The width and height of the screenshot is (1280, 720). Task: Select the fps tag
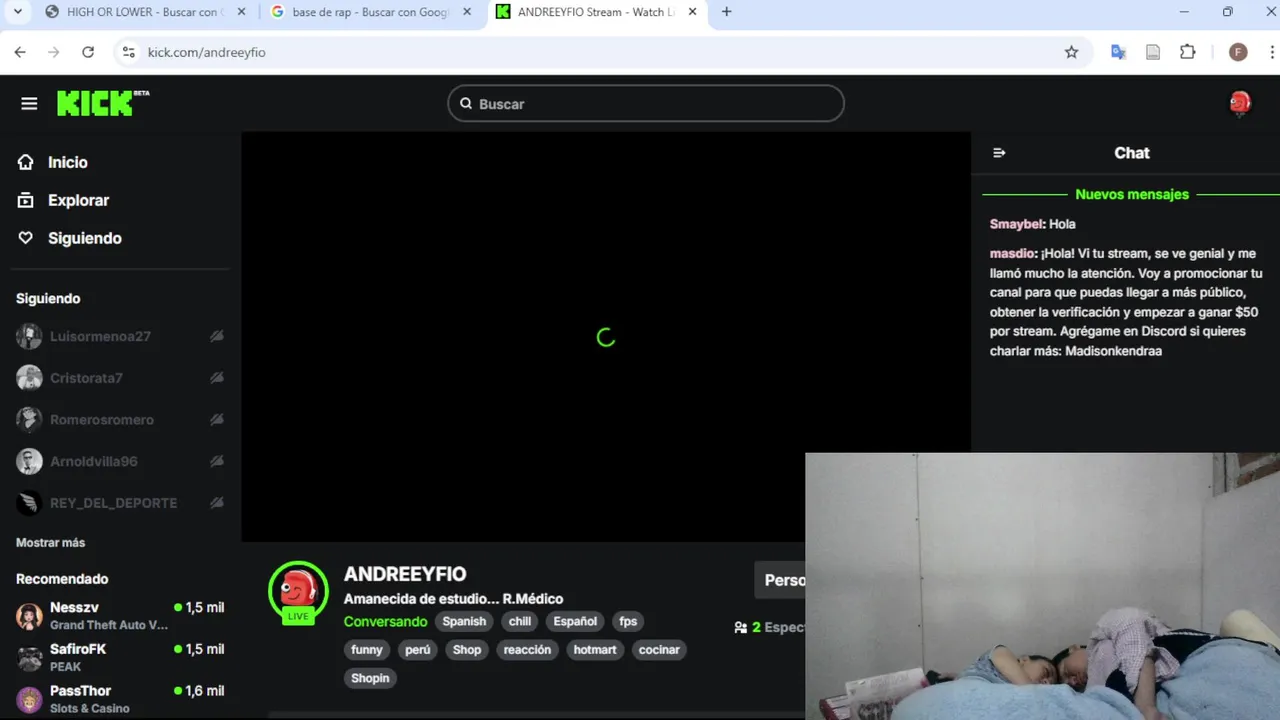tap(628, 621)
